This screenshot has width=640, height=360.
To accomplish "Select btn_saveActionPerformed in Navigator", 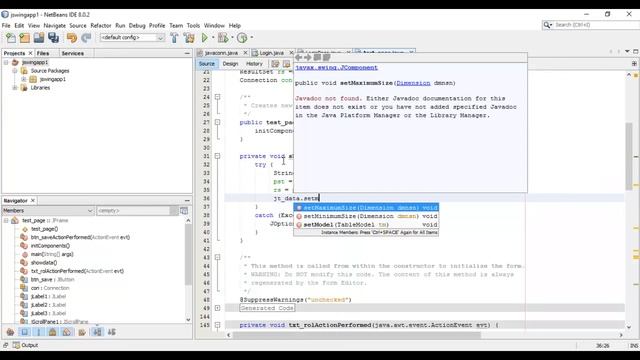I will (80, 237).
